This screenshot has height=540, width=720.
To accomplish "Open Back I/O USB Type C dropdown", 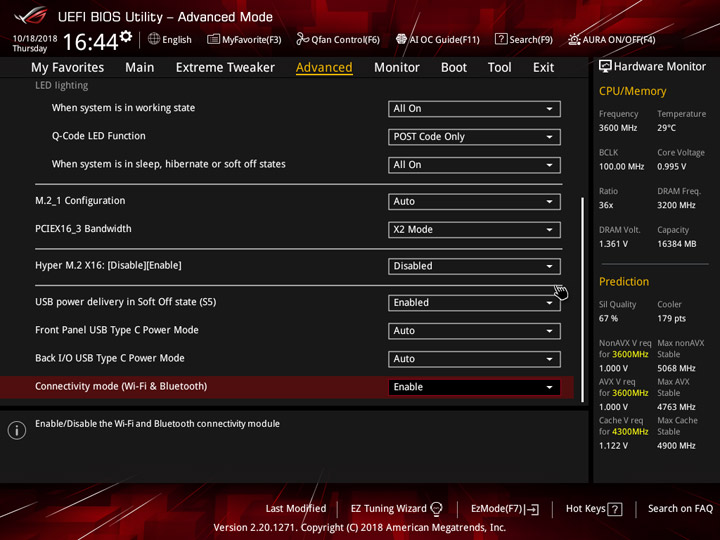I will pos(474,359).
